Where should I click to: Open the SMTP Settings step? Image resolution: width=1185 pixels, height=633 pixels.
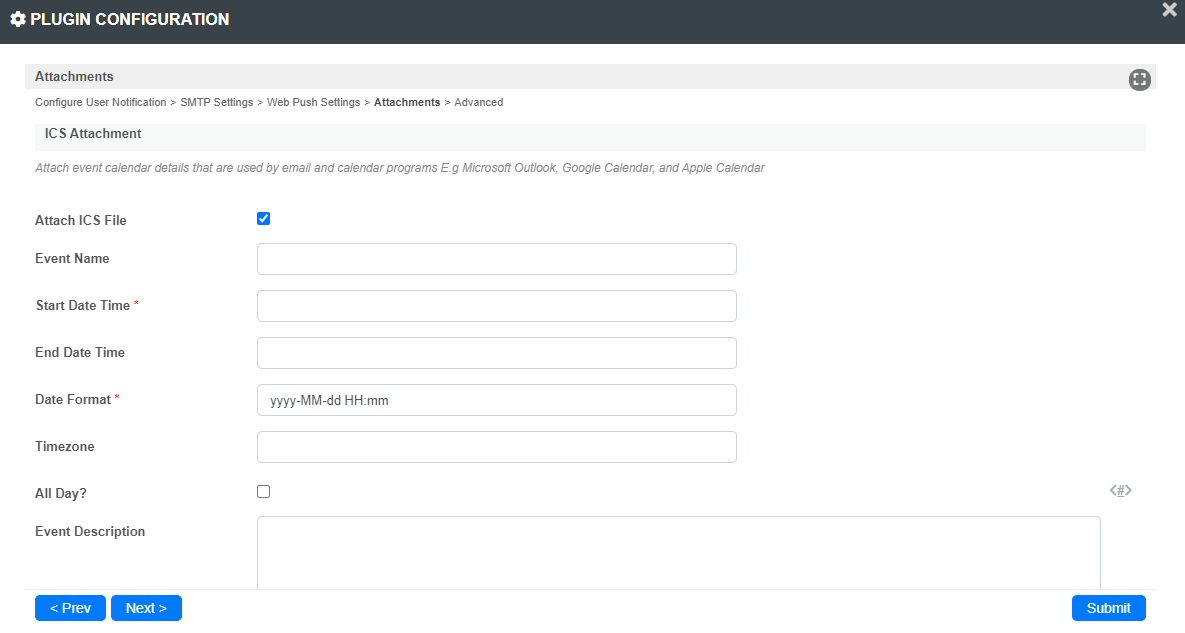point(216,102)
